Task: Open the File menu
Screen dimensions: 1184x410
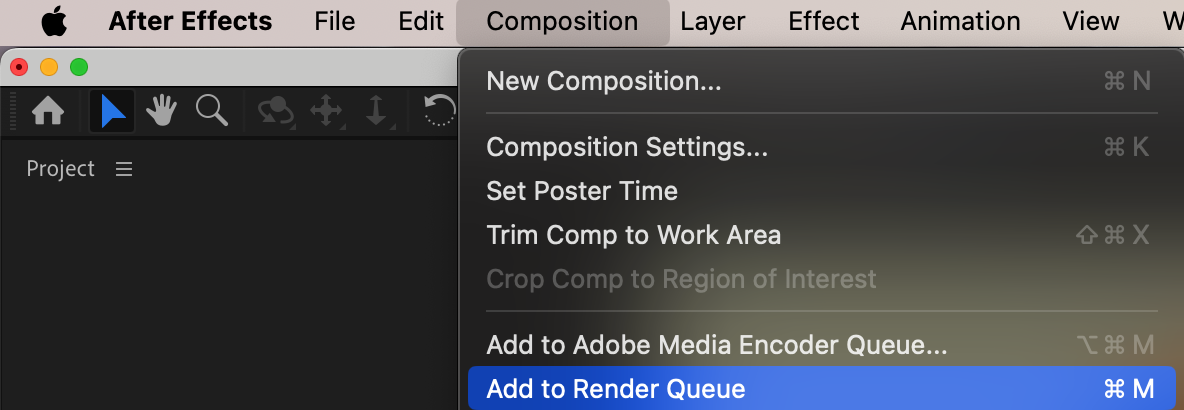Action: coord(334,21)
